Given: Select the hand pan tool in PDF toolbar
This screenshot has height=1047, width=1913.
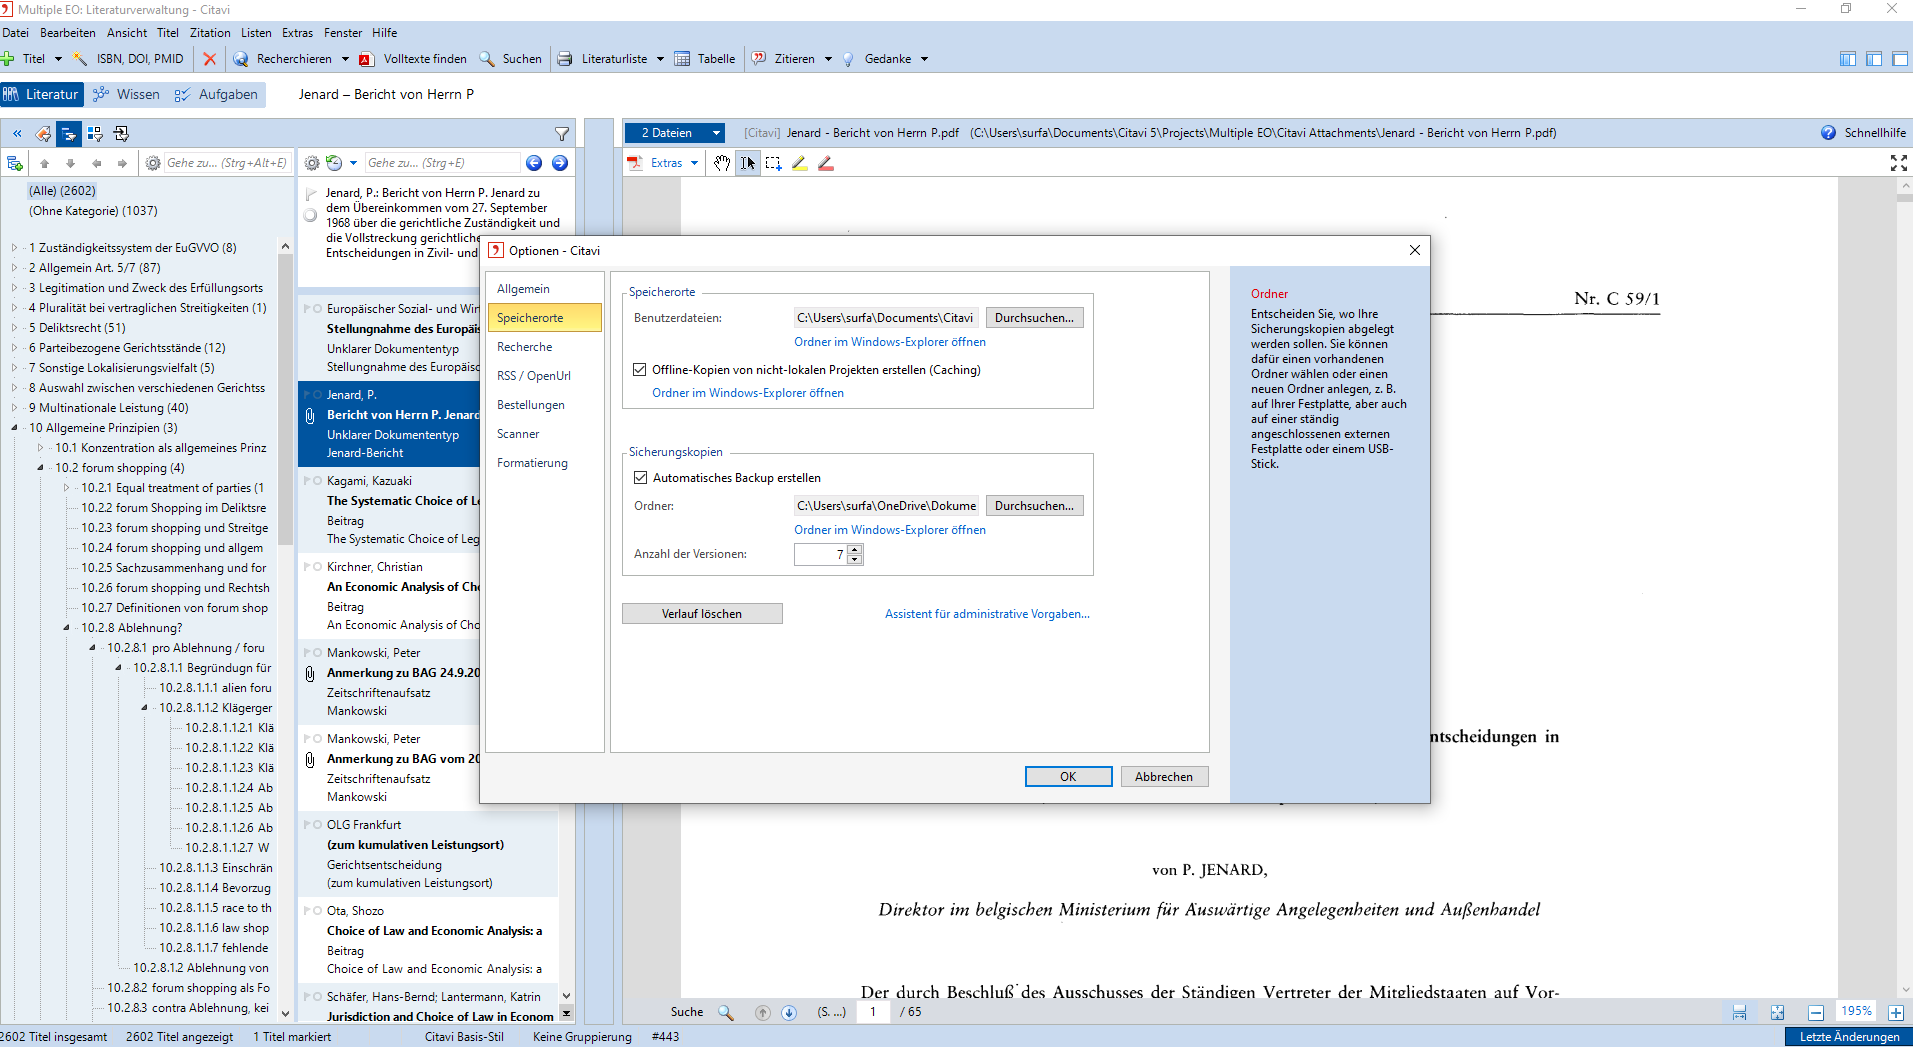Looking at the screenshot, I should pos(722,163).
